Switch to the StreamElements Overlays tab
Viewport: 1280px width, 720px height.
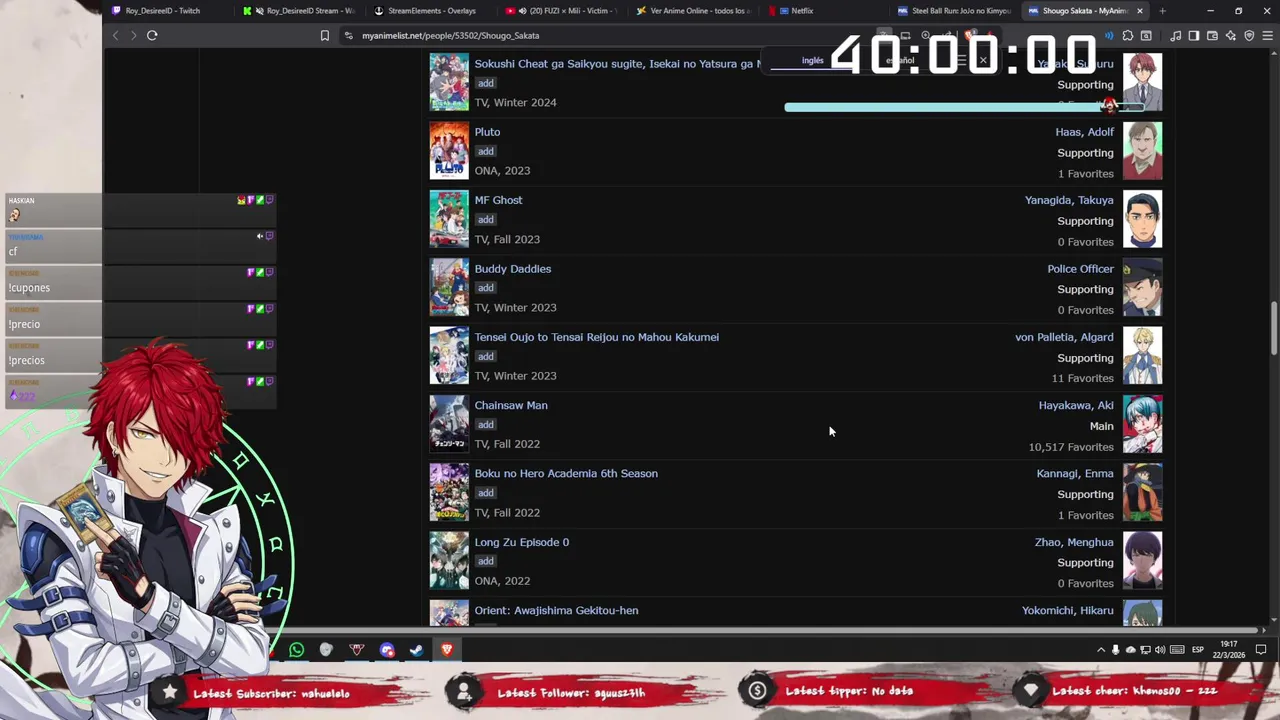pos(430,11)
